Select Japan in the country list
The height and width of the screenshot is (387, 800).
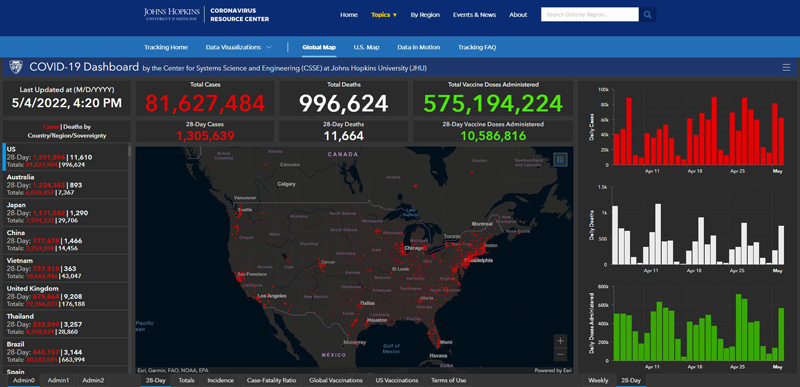[65, 213]
